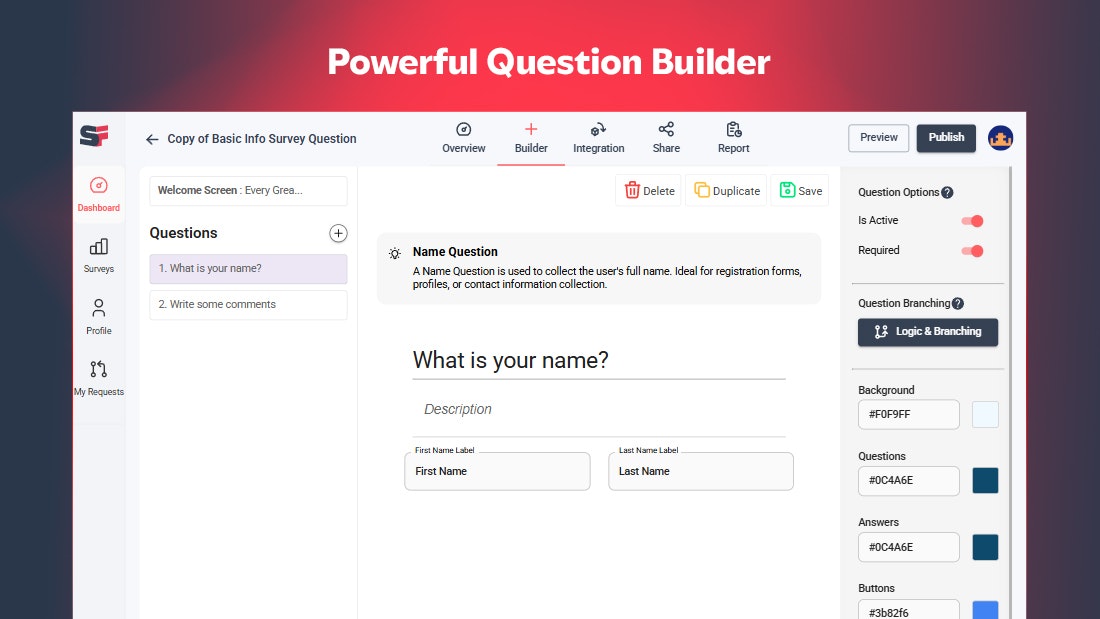This screenshot has height=619, width=1100.
Task: Toggle the Is Active switch
Action: click(971, 220)
